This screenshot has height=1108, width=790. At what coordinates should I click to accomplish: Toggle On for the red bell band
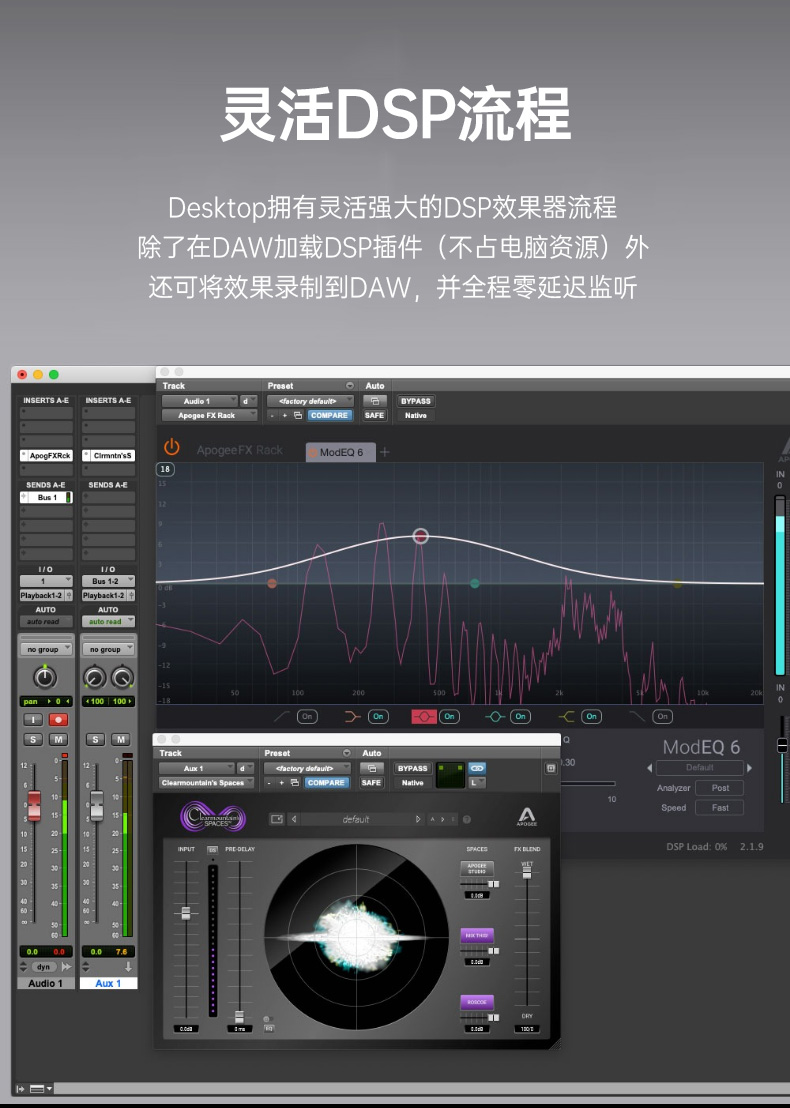[449, 717]
